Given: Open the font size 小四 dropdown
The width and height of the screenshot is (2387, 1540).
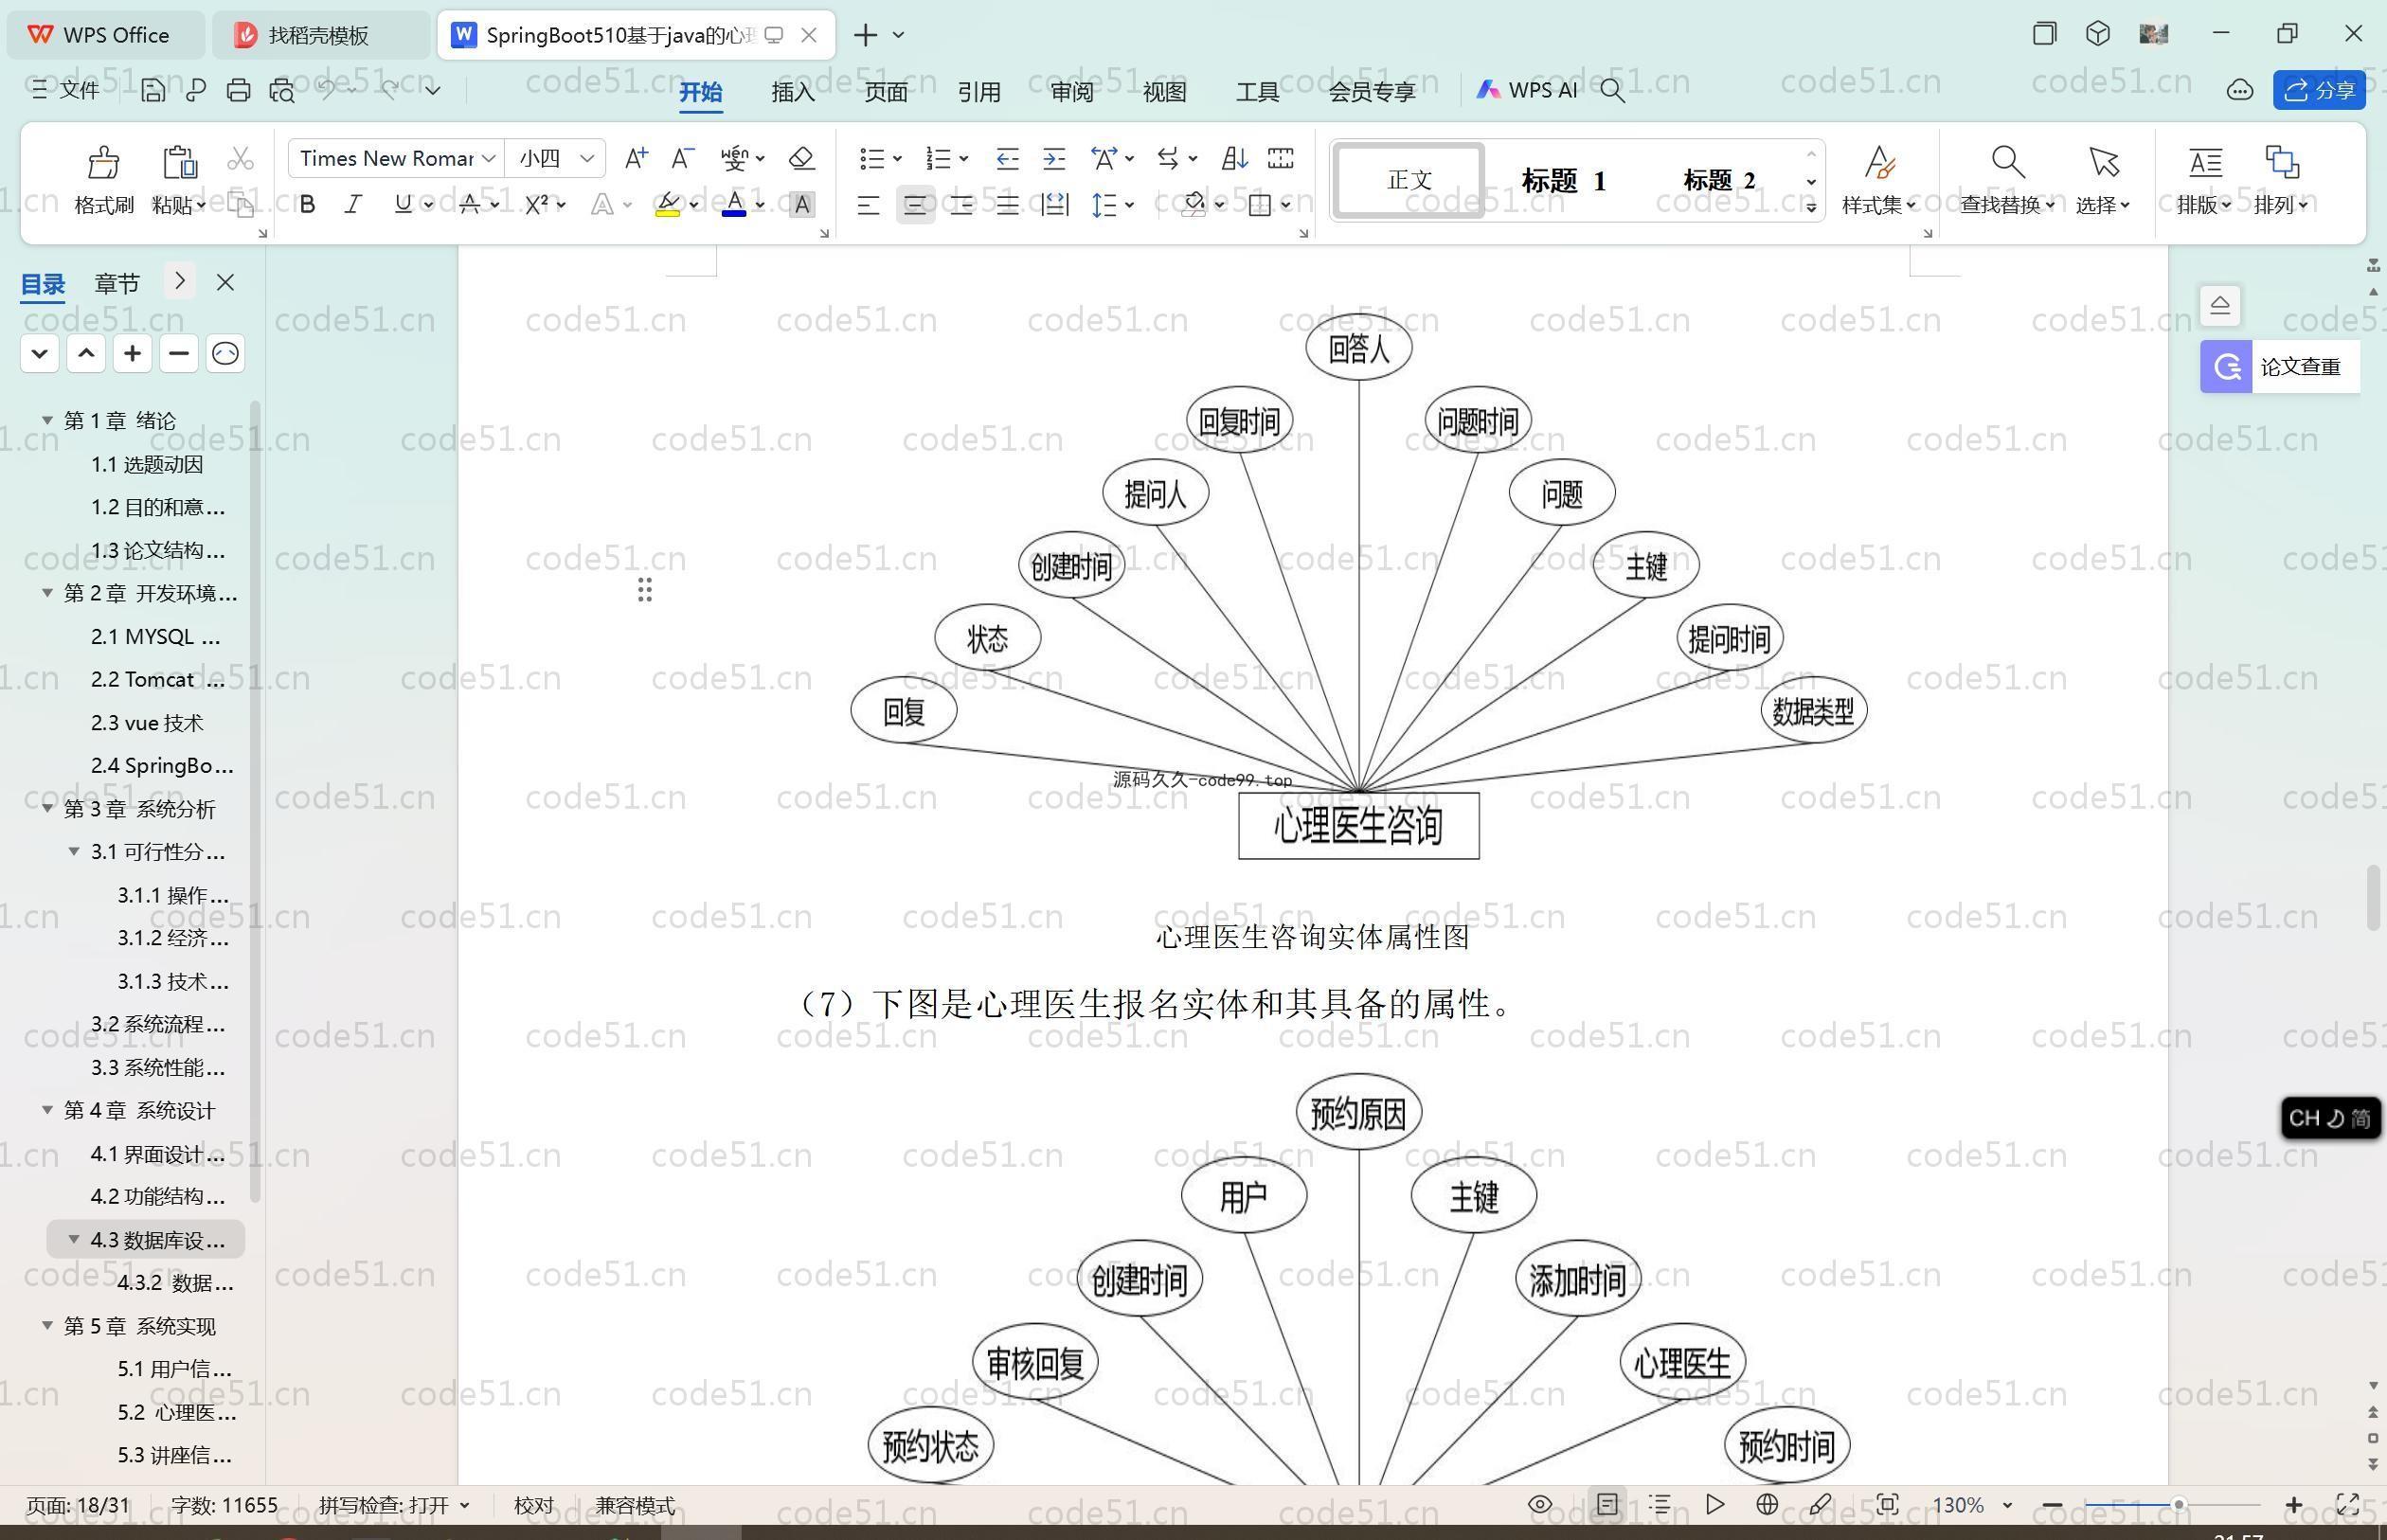Looking at the screenshot, I should [x=587, y=159].
